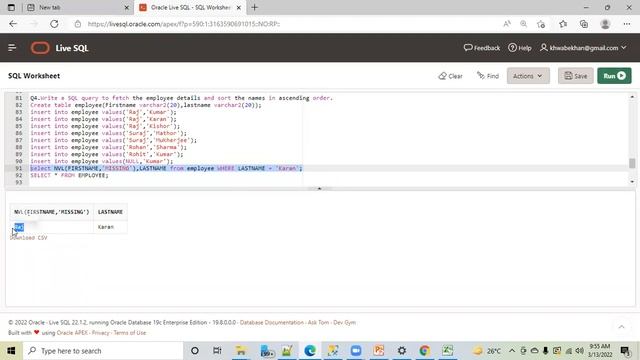
Task: Click the LASTNAME column header
Action: point(110,212)
